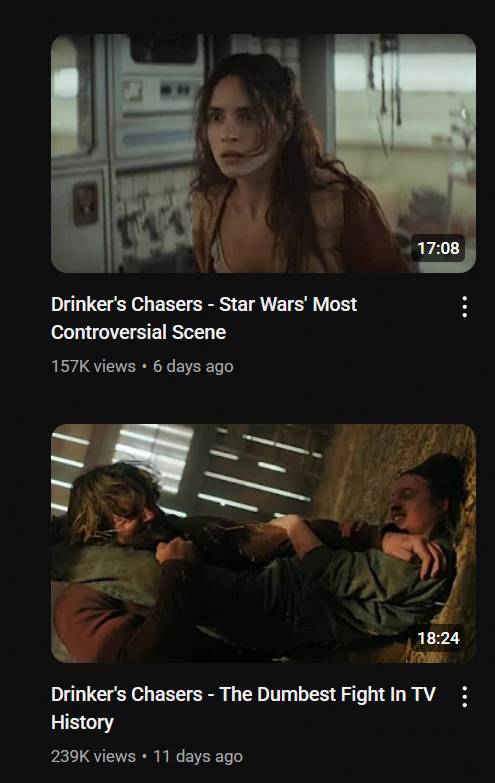Click the "239K views" text
This screenshot has width=495, height=783.
pyautogui.click(x=93, y=756)
